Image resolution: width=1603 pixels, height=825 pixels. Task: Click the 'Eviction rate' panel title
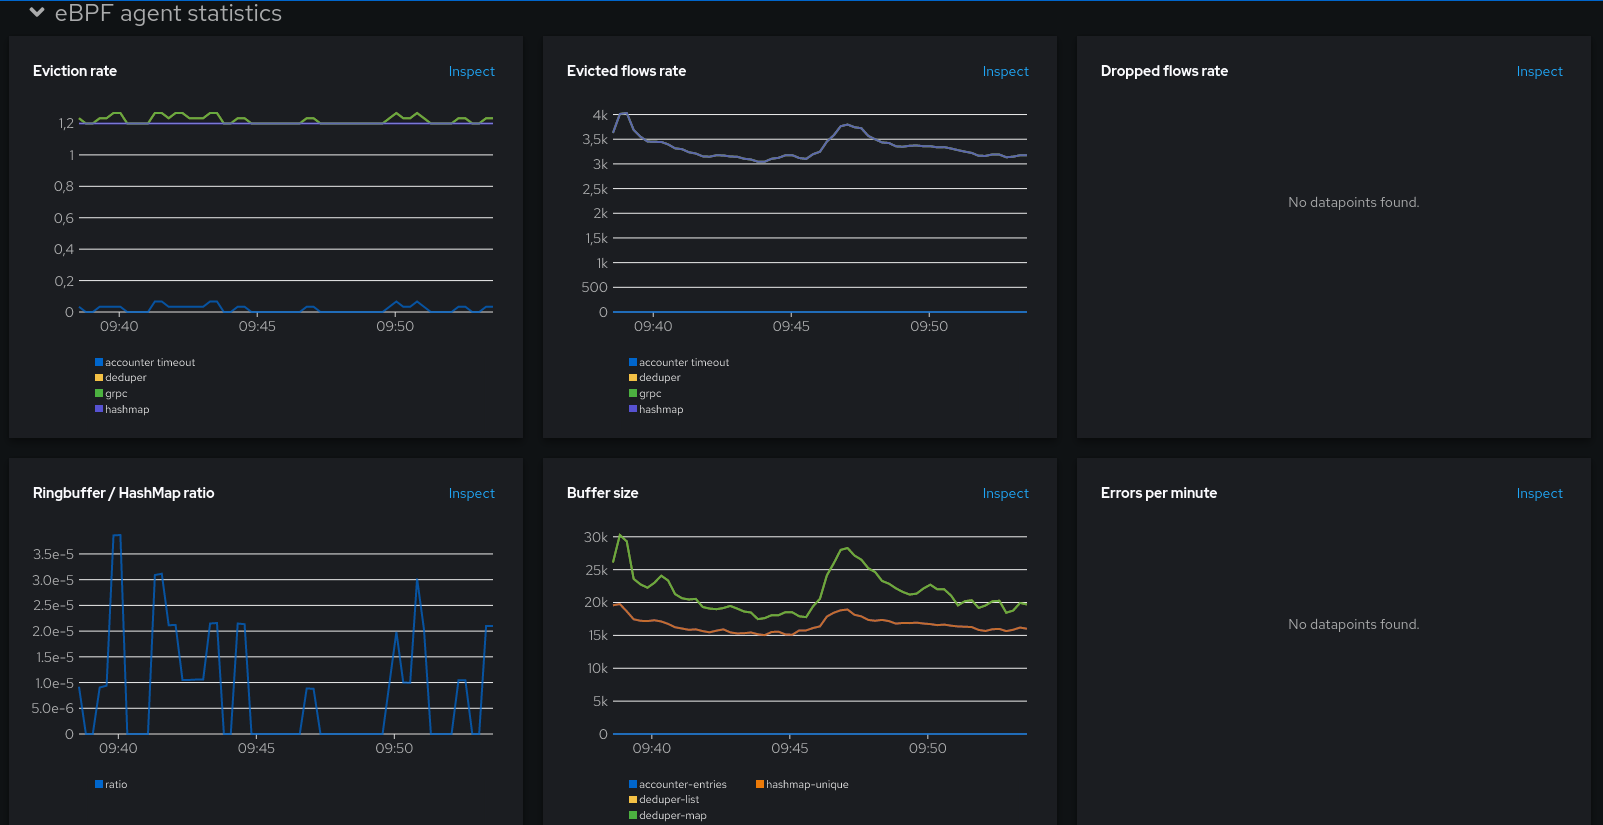(75, 71)
